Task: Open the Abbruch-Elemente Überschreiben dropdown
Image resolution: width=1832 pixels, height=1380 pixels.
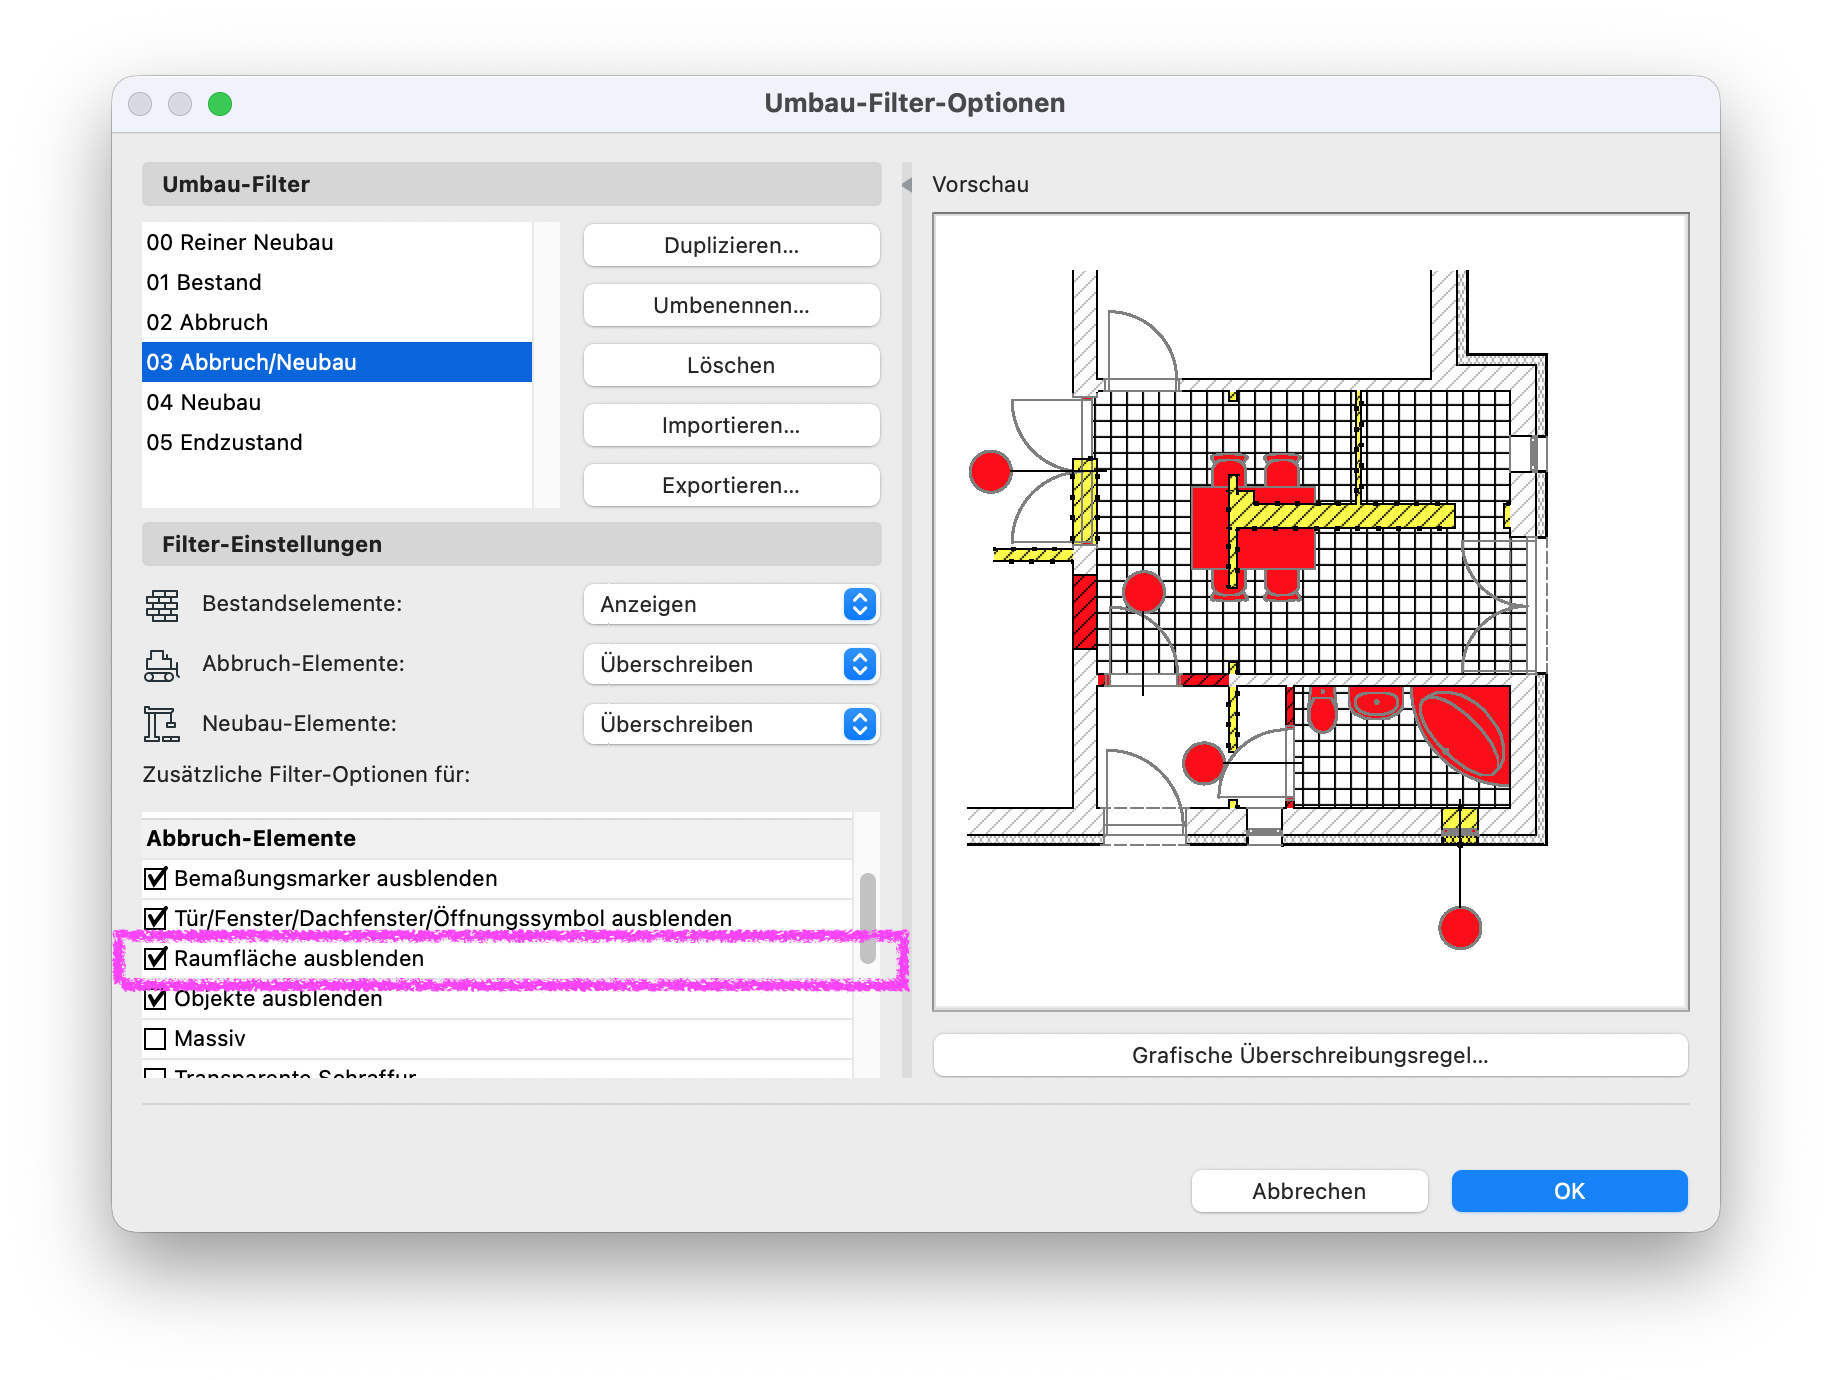Action: coord(731,664)
